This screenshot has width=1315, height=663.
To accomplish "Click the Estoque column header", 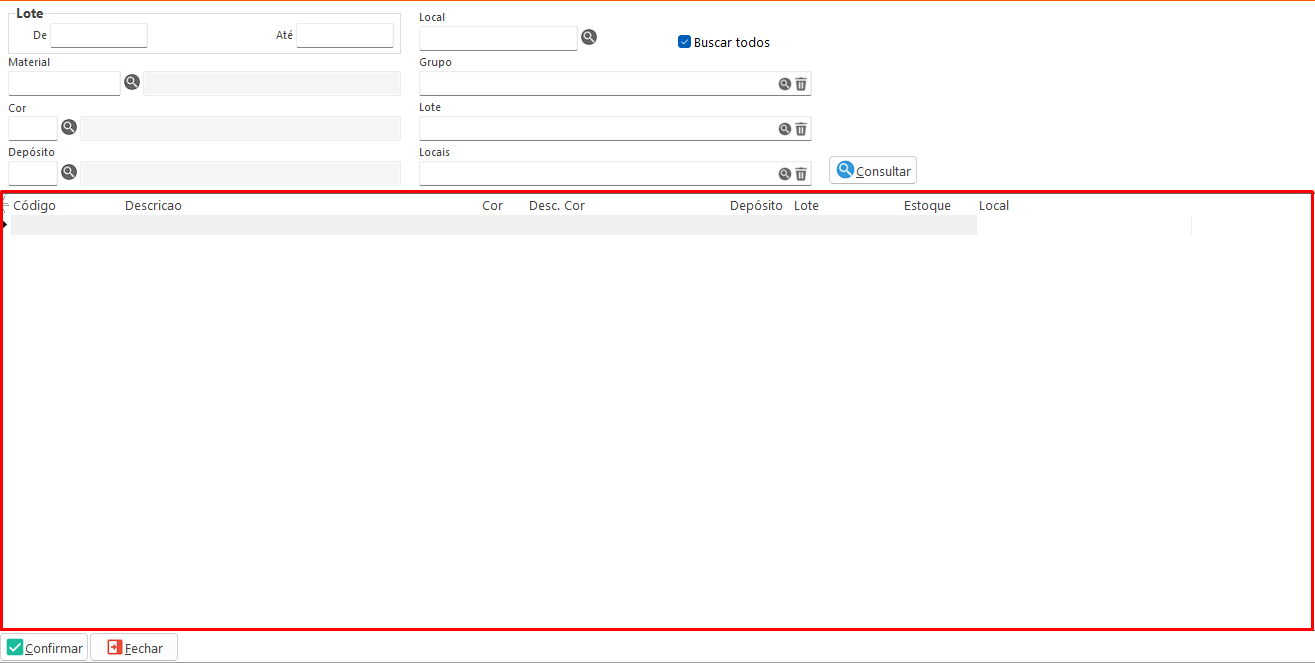I will [x=927, y=205].
